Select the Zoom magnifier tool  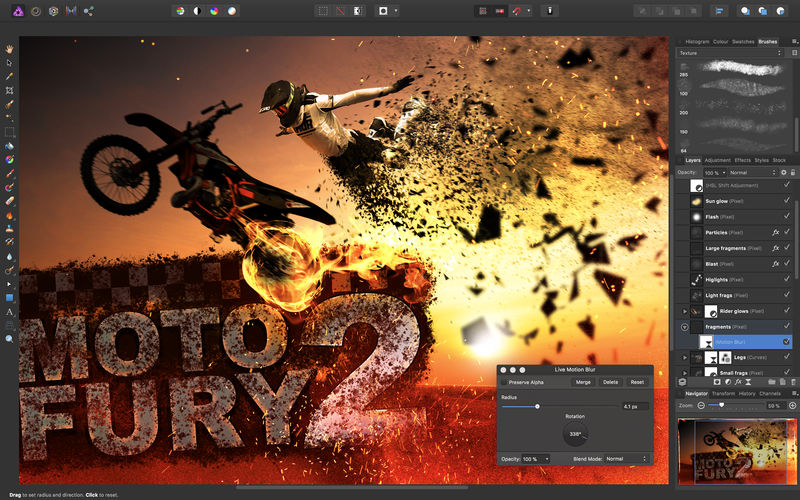9,338
